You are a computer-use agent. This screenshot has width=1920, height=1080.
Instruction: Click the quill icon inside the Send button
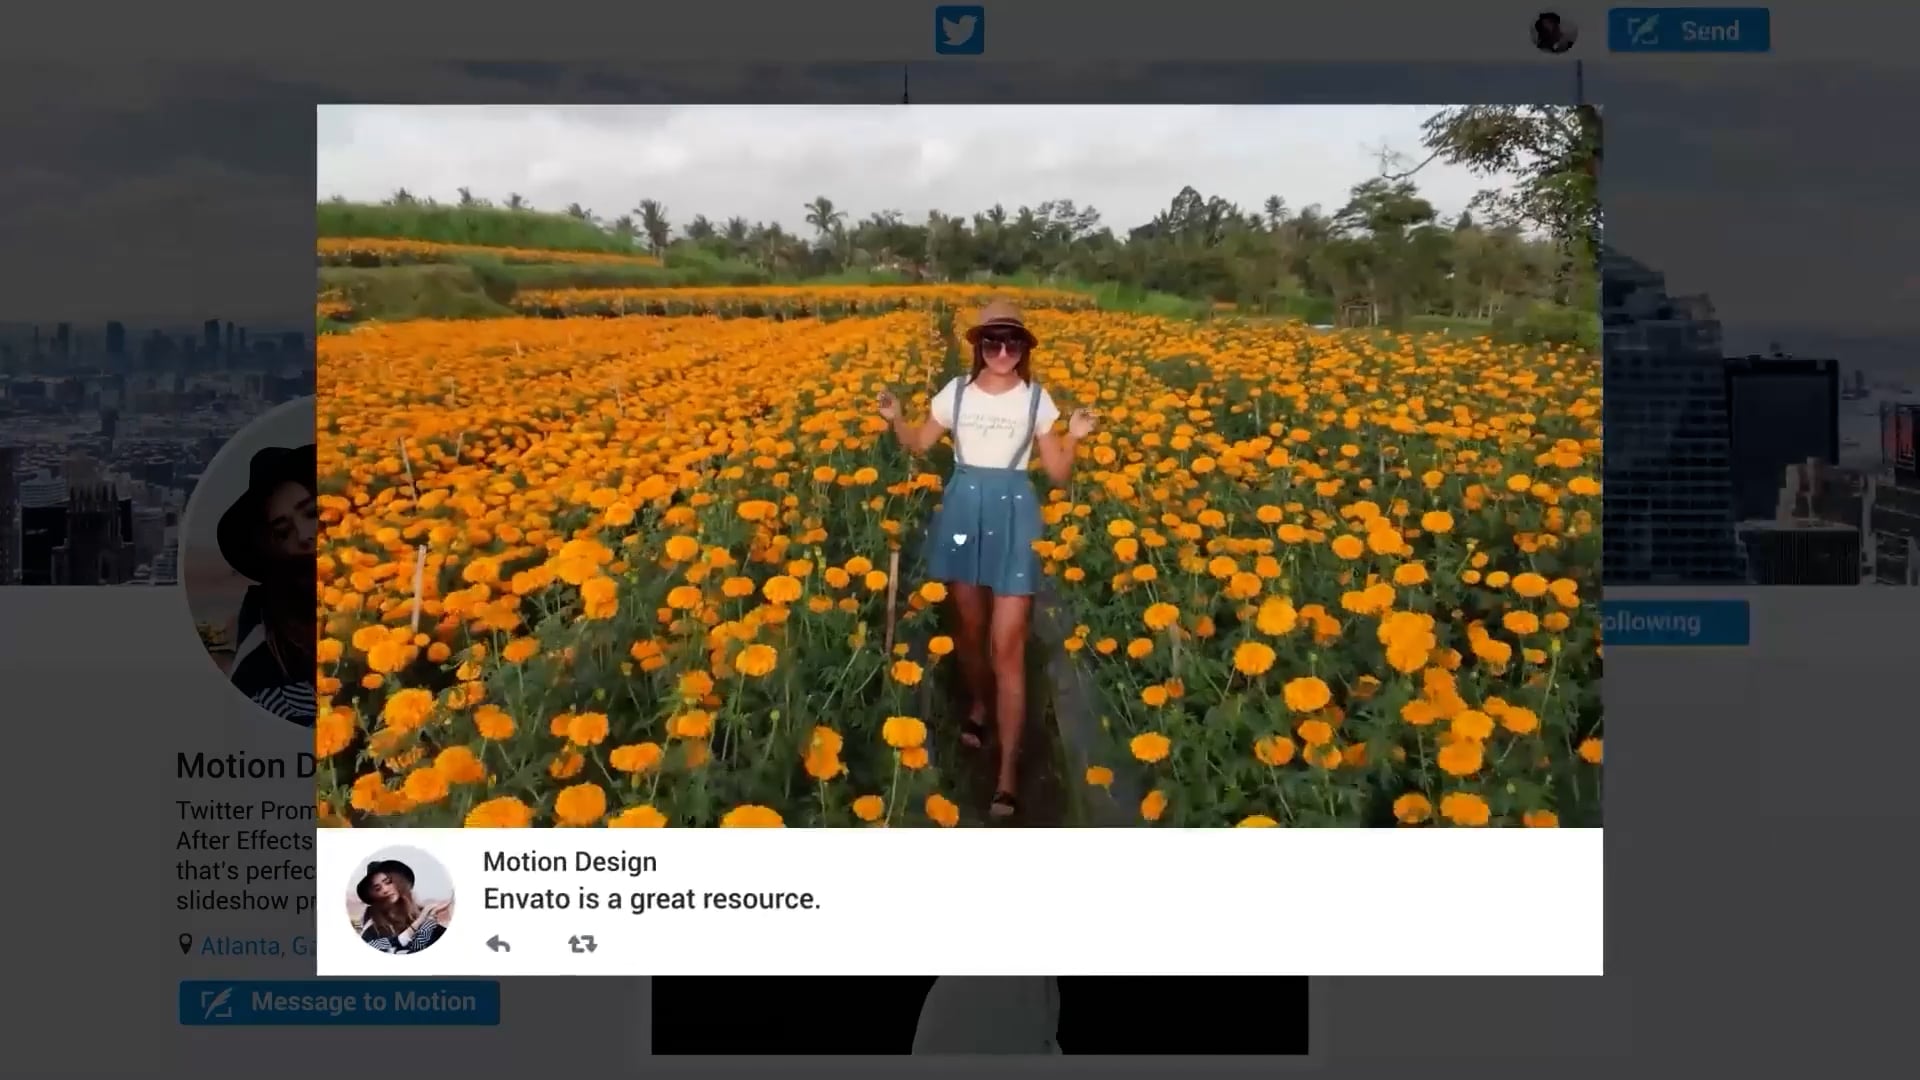pos(1641,30)
